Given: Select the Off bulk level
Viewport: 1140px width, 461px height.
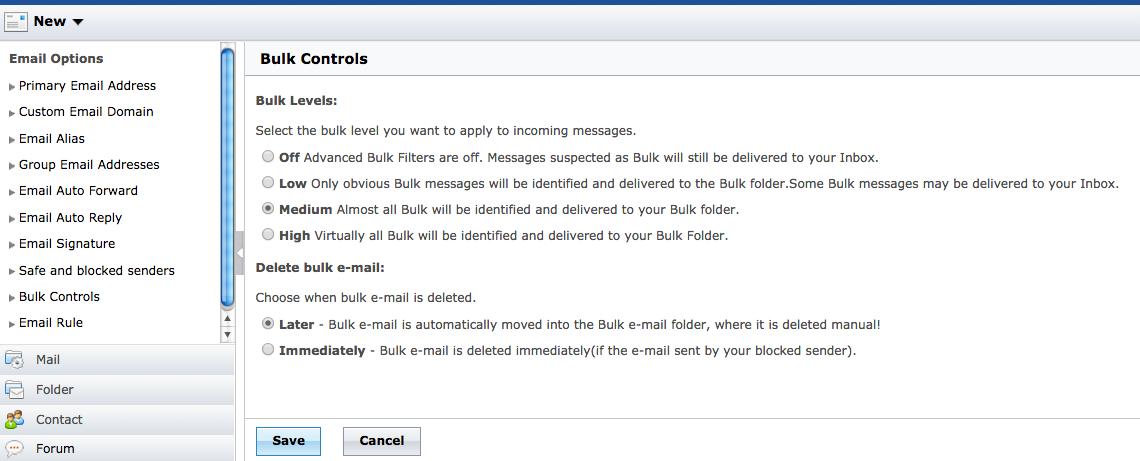Looking at the screenshot, I should pos(267,157).
